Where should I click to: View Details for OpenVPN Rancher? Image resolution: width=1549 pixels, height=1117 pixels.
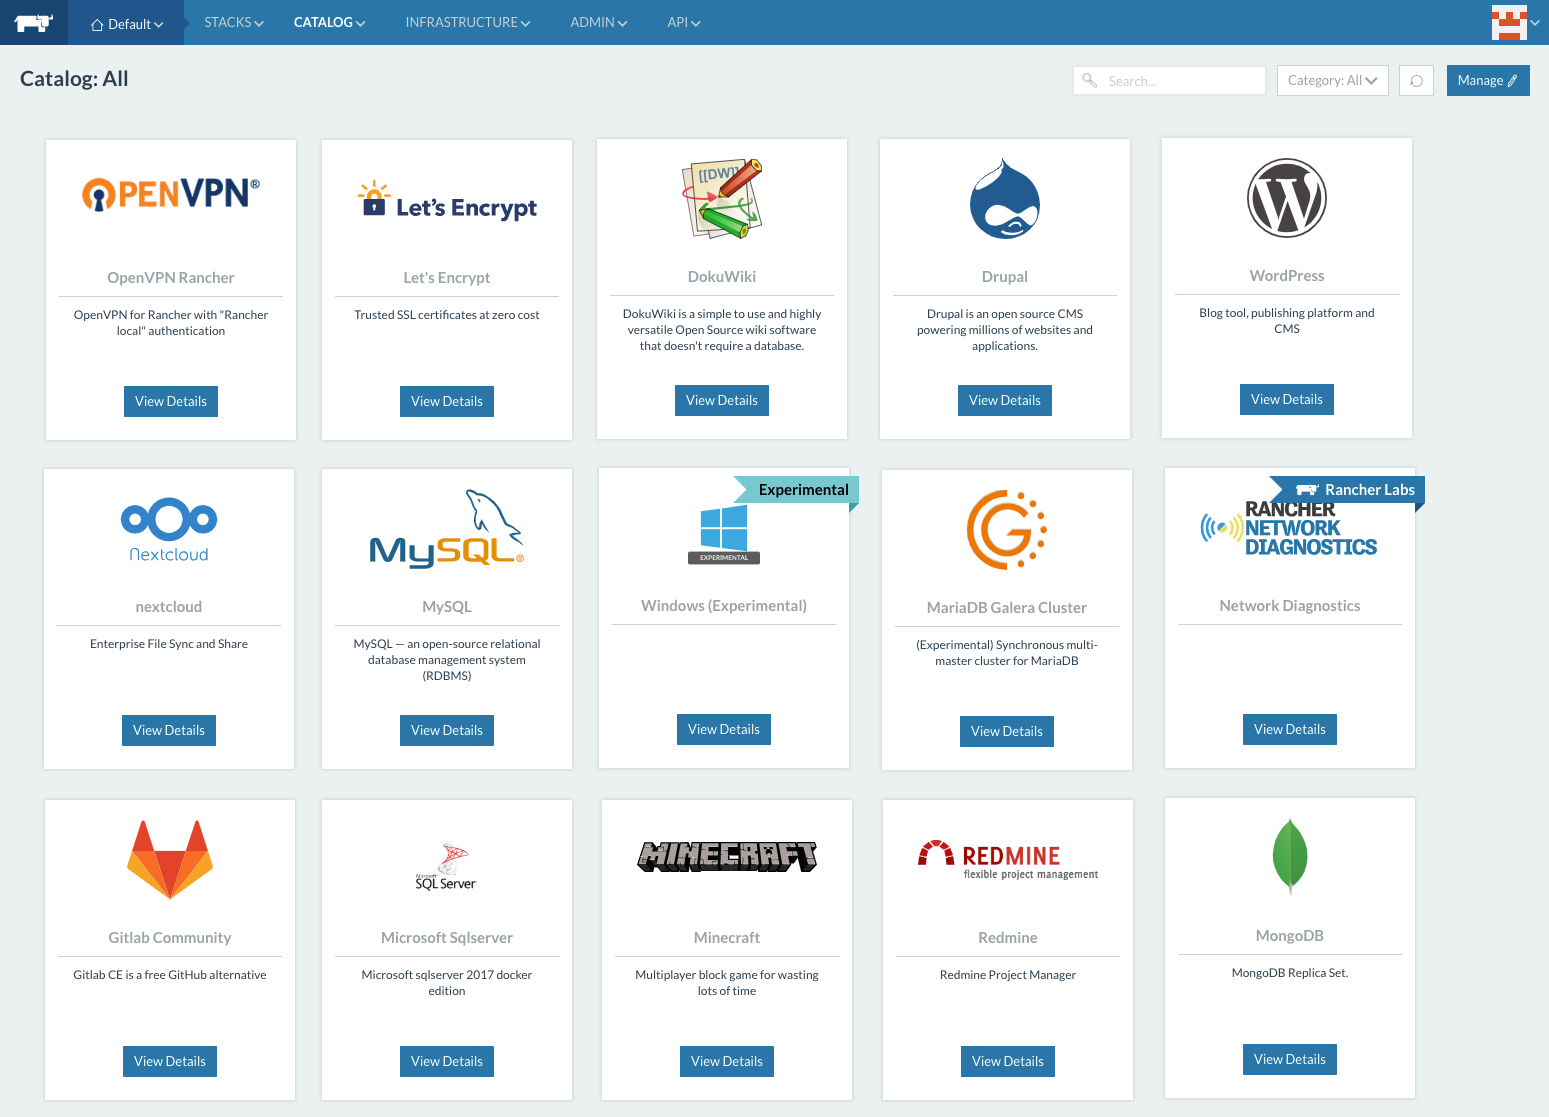(171, 401)
